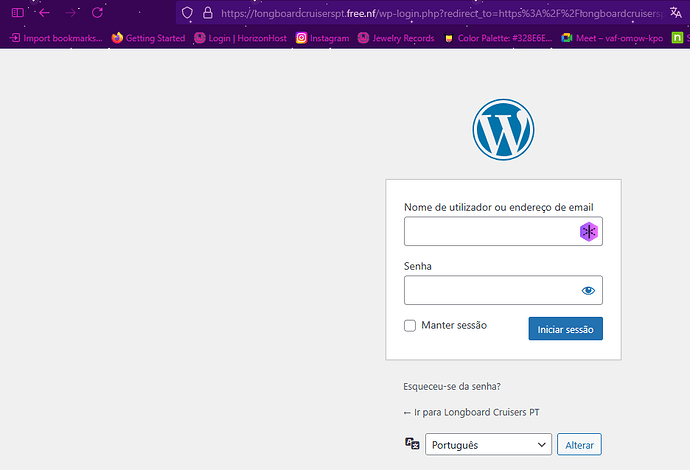Reload the page with the refresh icon
The width and height of the screenshot is (690, 470).
97,13
